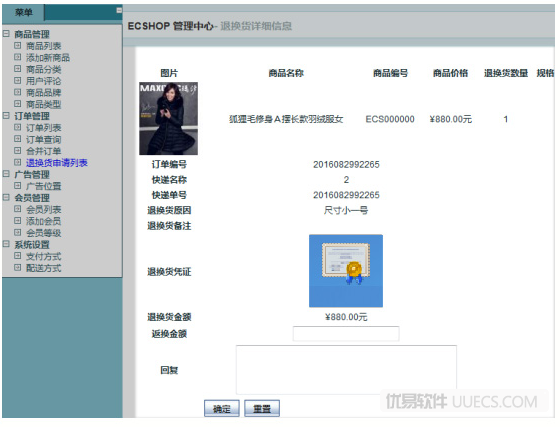
Task: Click the sidebar collapse icon next to 菜单
Action: (x=119, y=10)
